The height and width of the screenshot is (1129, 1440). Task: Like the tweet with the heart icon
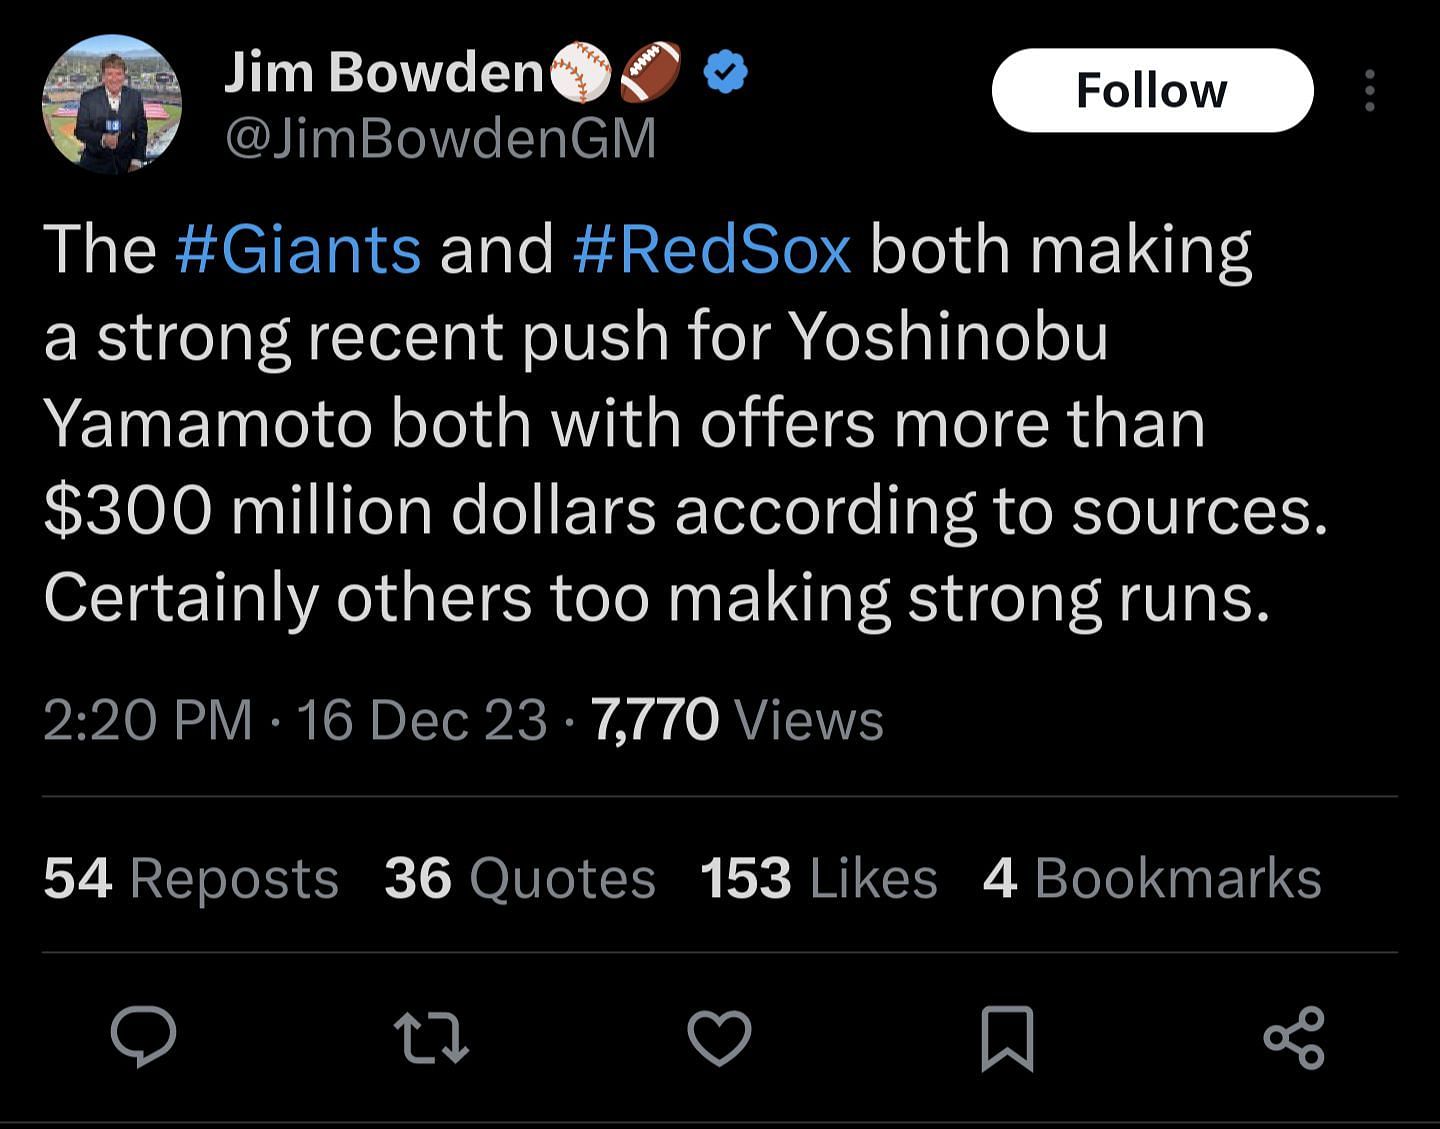point(719,1037)
